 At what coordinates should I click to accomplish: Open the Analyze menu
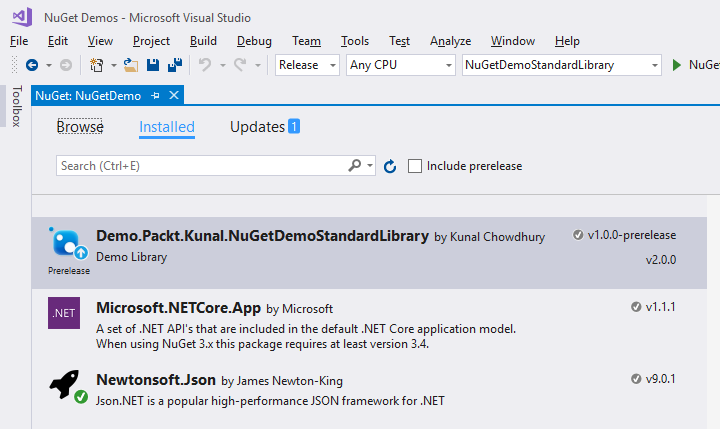coord(450,41)
